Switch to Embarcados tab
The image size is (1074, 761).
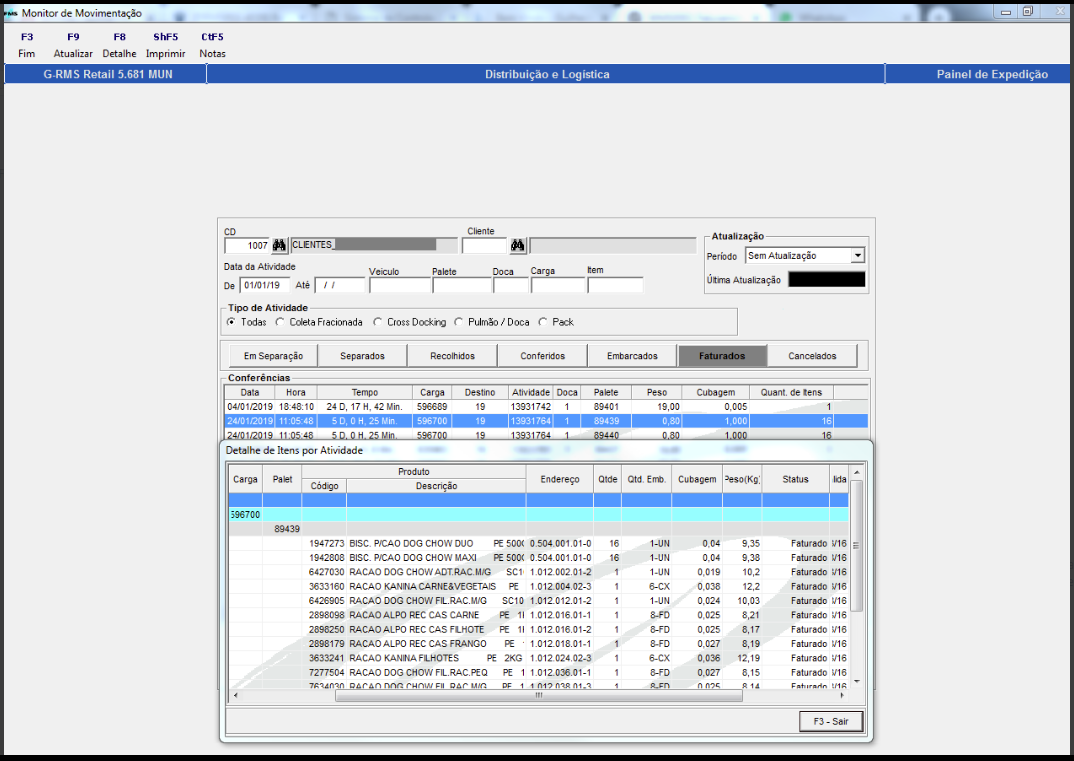pyautogui.click(x=632, y=356)
